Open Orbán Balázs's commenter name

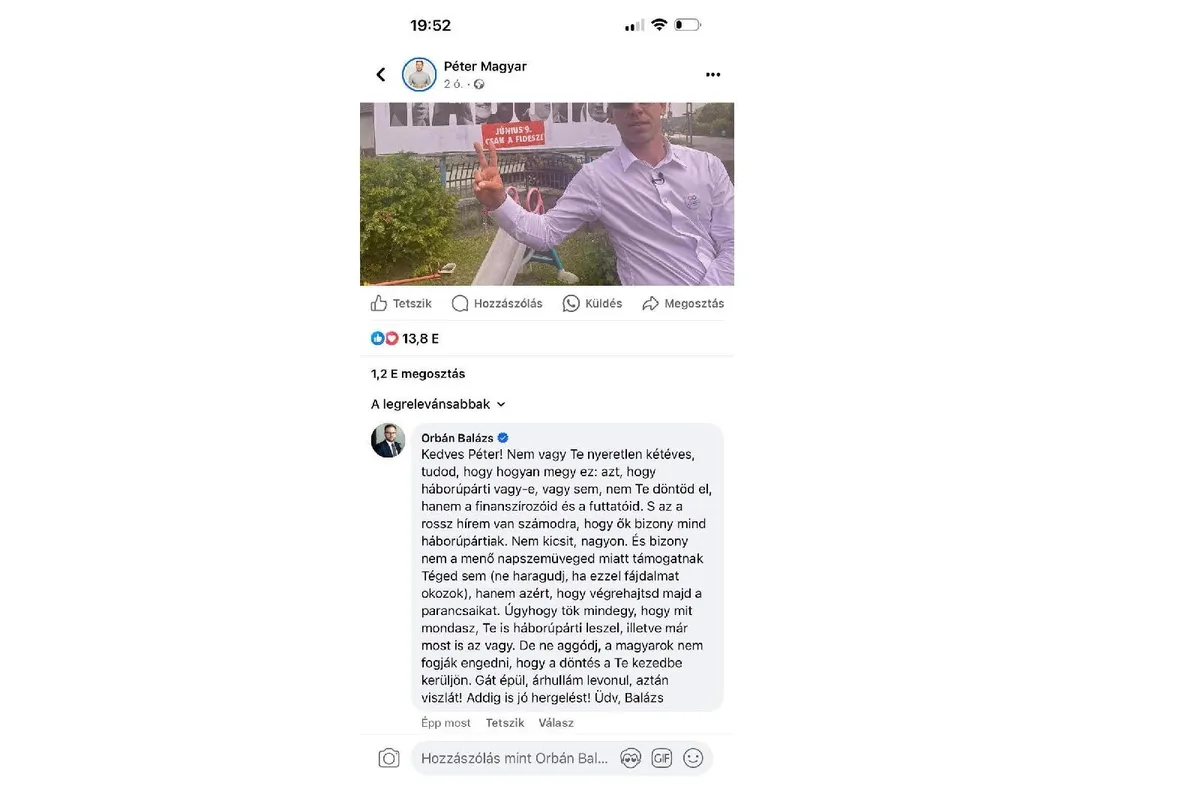tap(457, 438)
